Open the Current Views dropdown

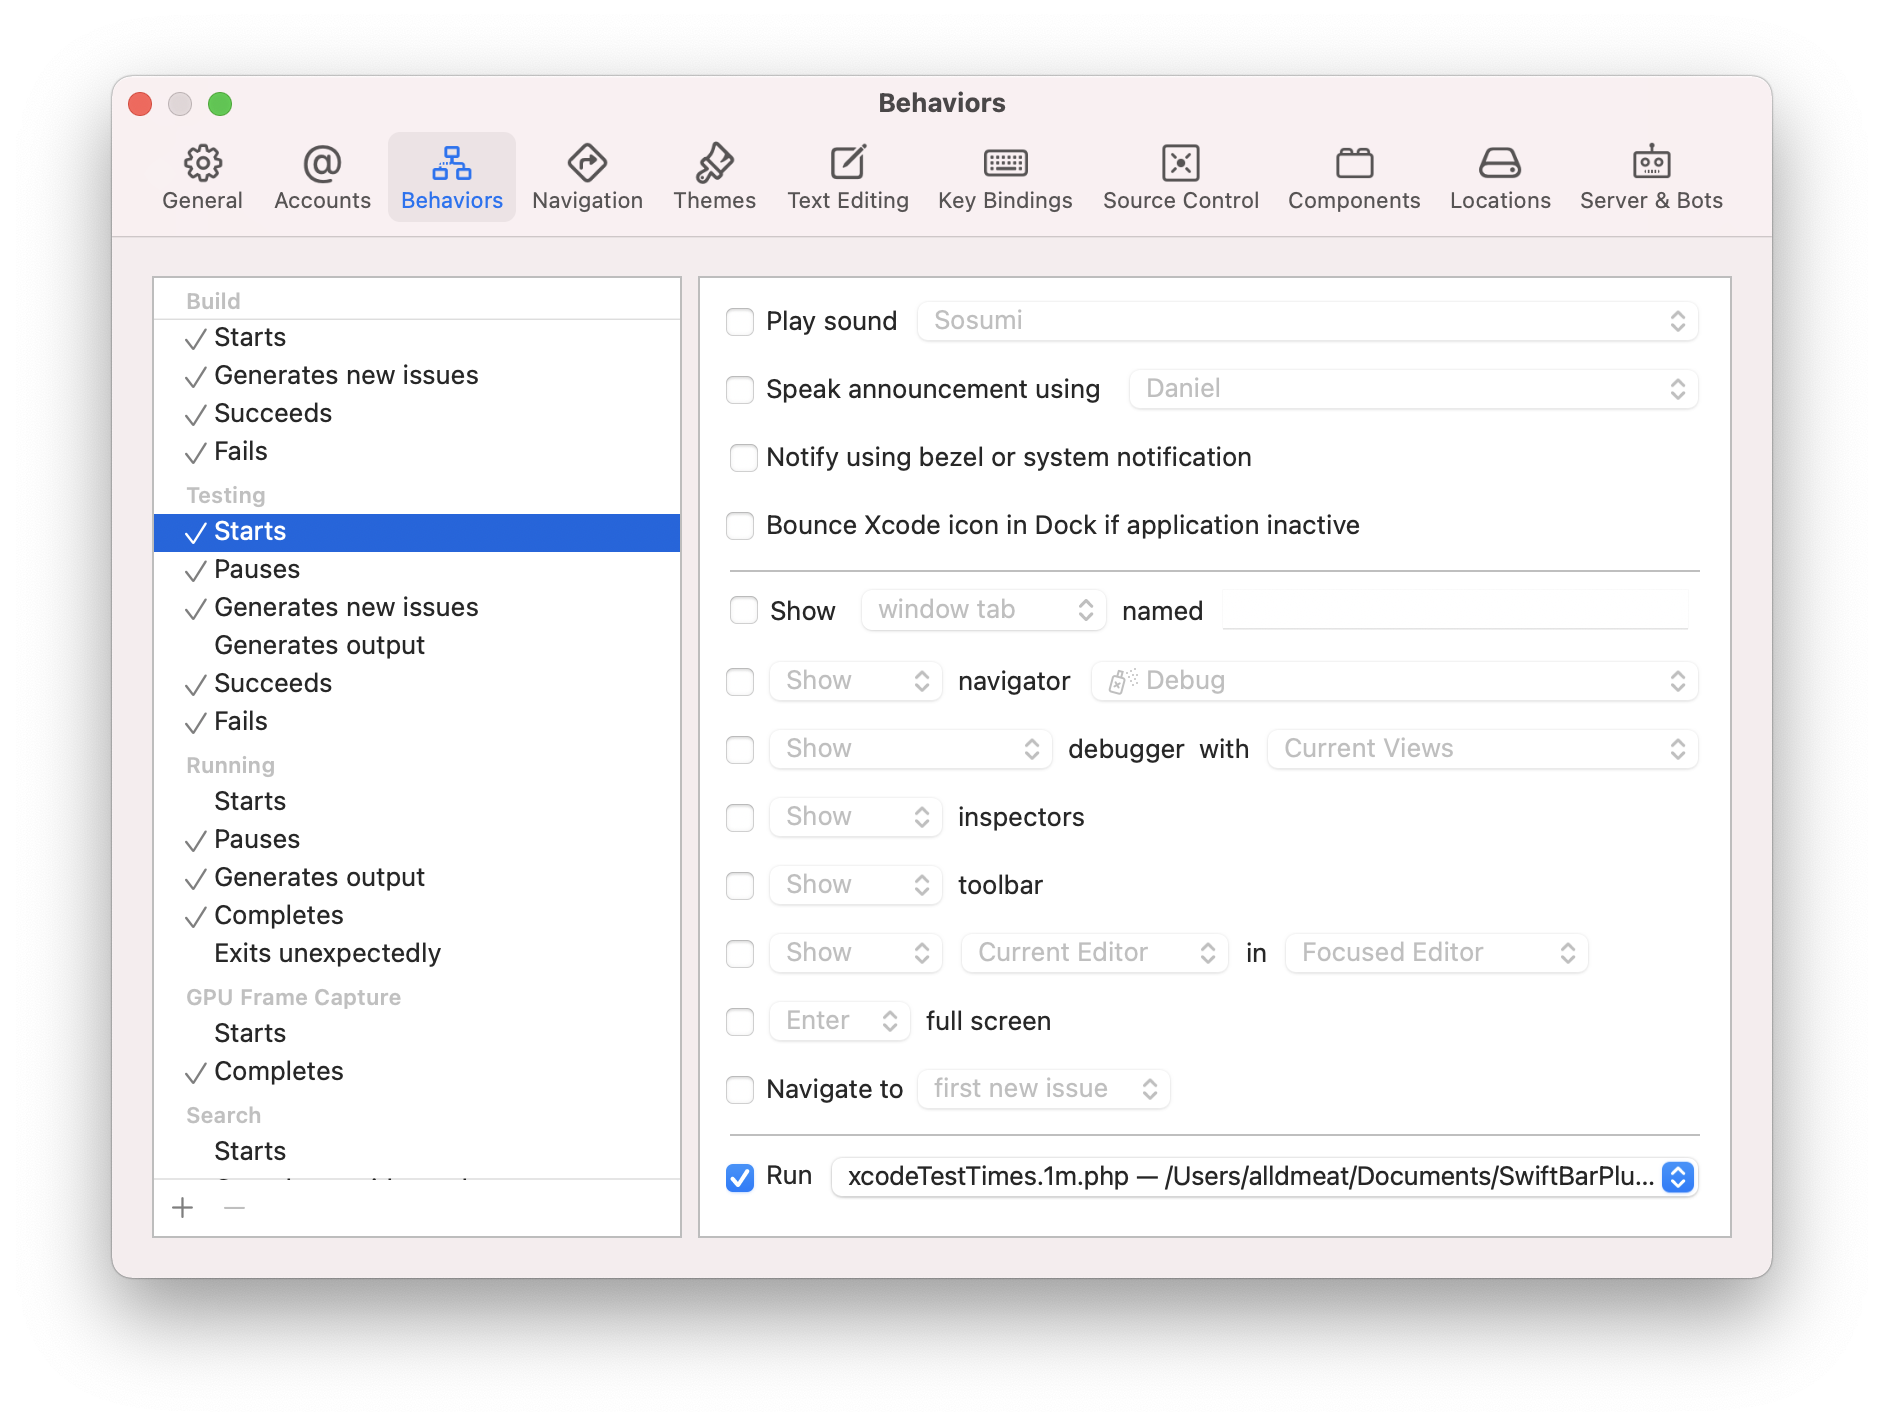(x=1482, y=749)
